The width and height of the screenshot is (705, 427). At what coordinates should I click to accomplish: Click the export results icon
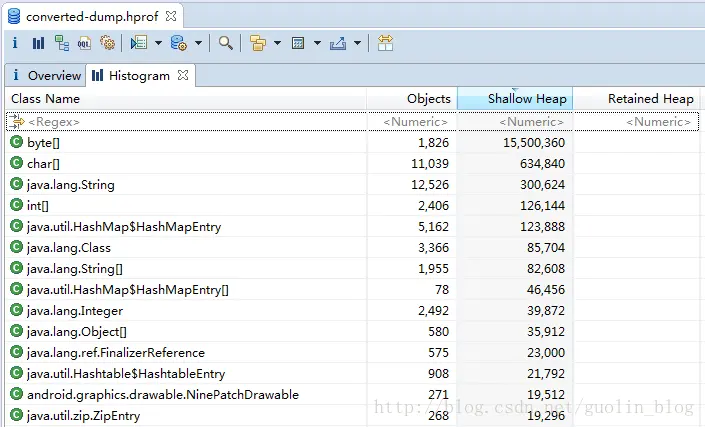click(x=338, y=43)
